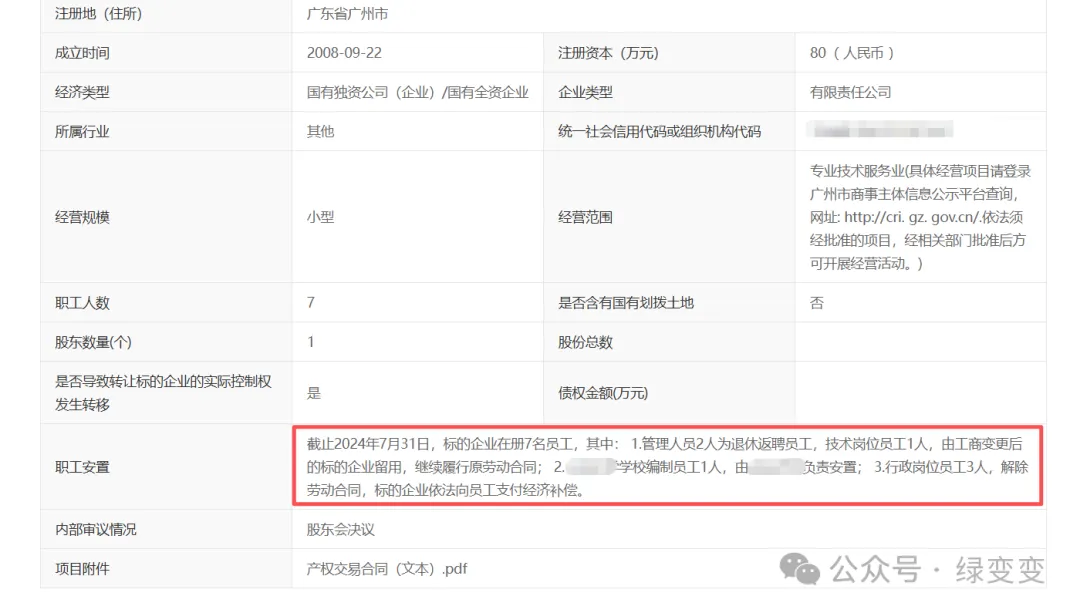Select the 成立时间 date 2008-09-22
This screenshot has height=613, width=1080.
(x=344, y=53)
